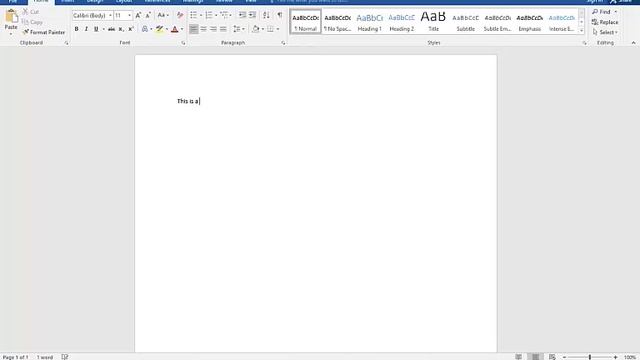
Task: Apply the text highlight color marker
Action: (160, 29)
